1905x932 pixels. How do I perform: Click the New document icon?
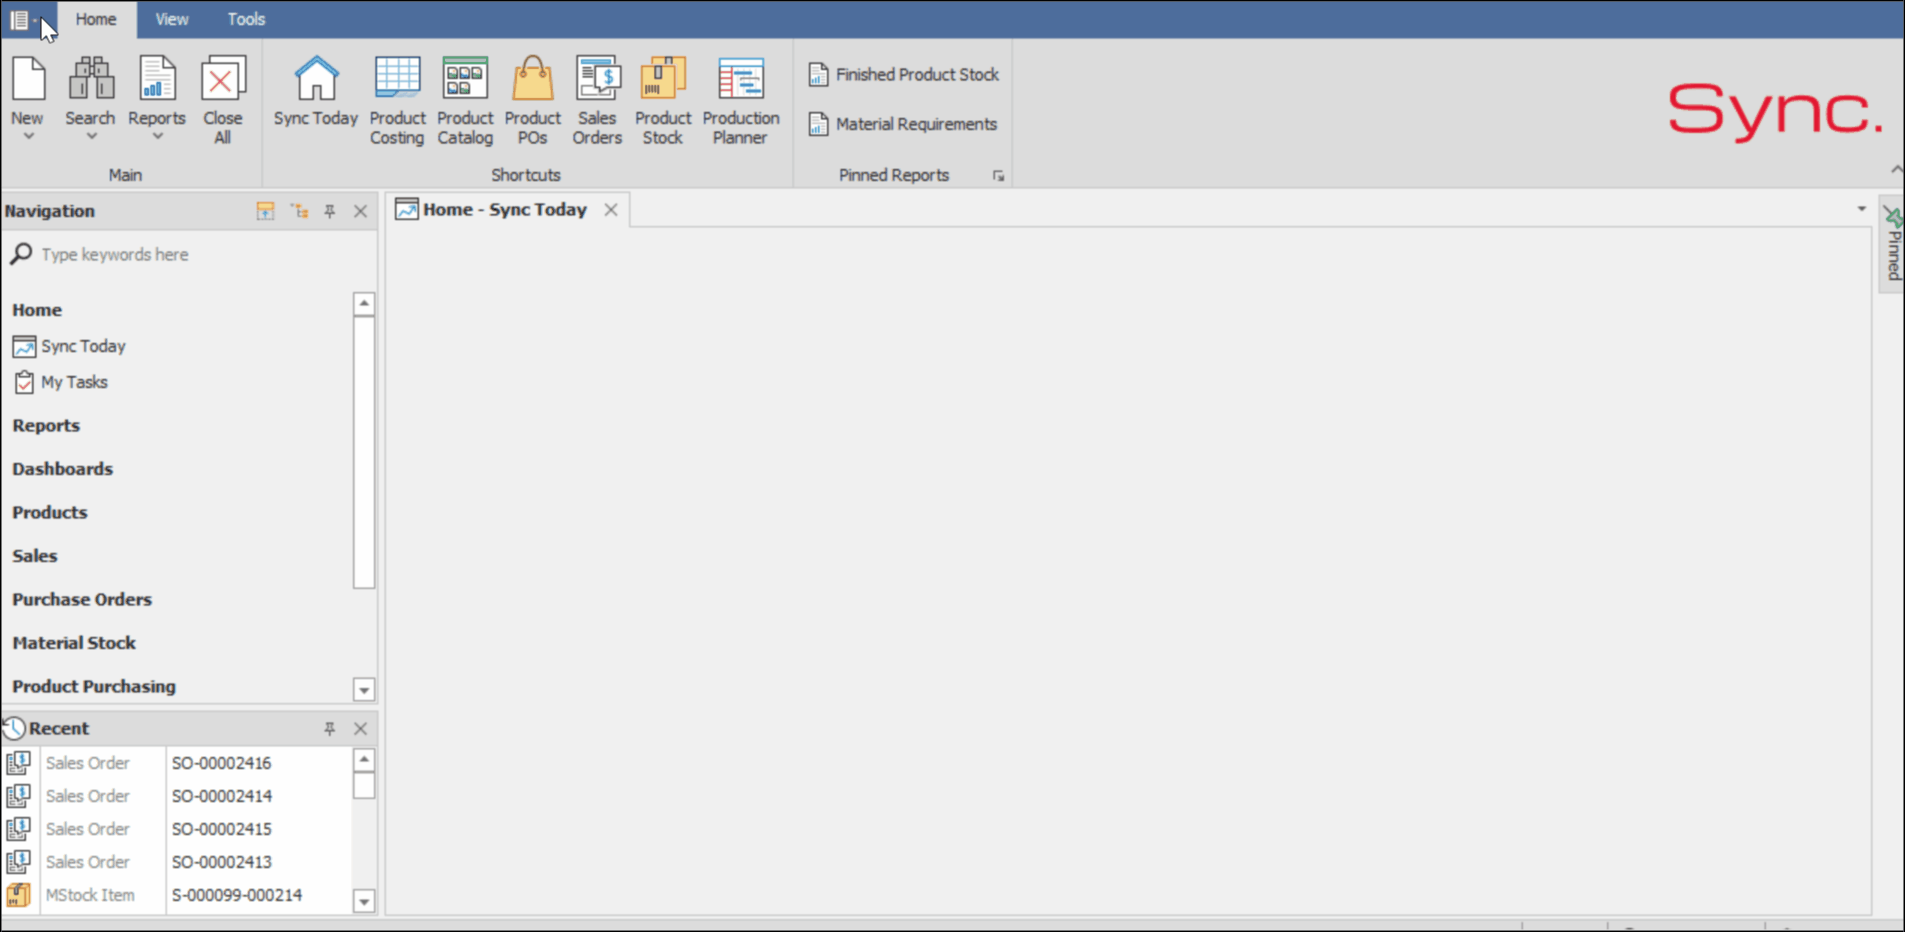[x=28, y=78]
